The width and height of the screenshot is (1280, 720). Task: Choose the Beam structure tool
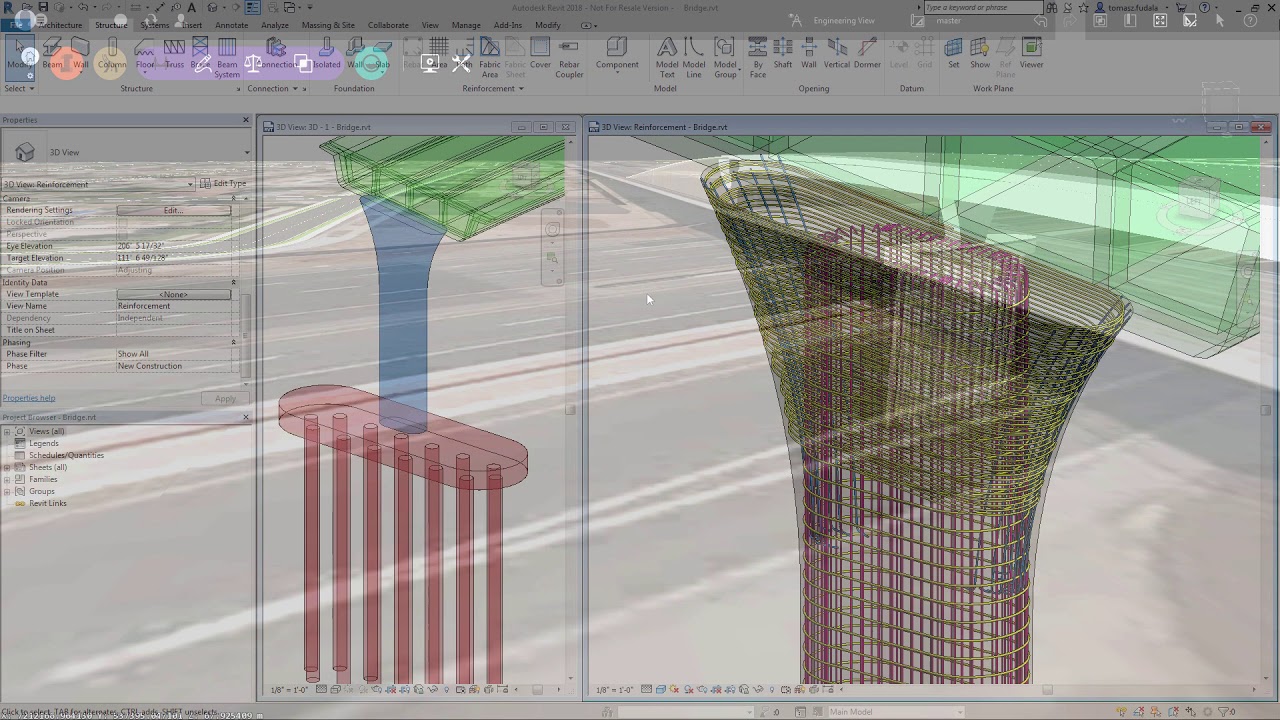pyautogui.click(x=52, y=55)
